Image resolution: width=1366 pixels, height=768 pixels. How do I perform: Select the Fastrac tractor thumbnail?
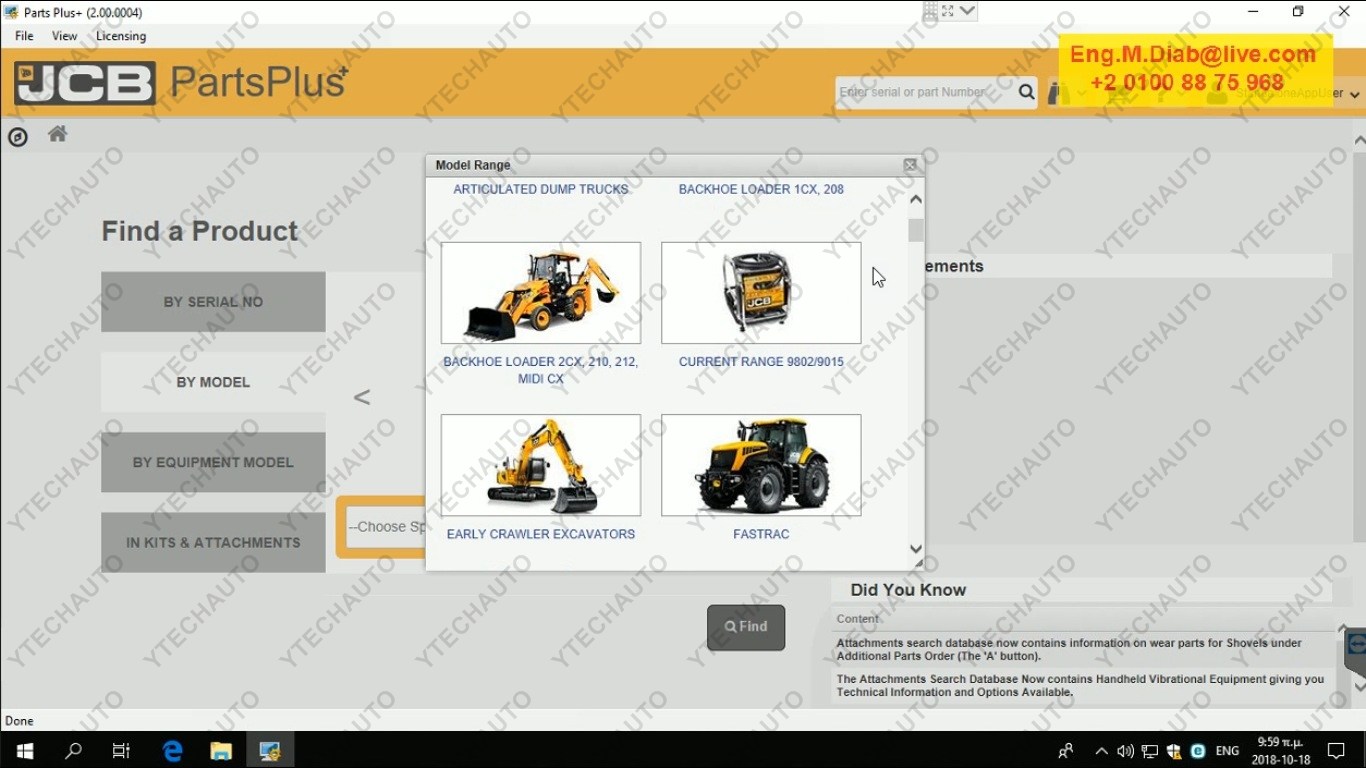point(761,465)
